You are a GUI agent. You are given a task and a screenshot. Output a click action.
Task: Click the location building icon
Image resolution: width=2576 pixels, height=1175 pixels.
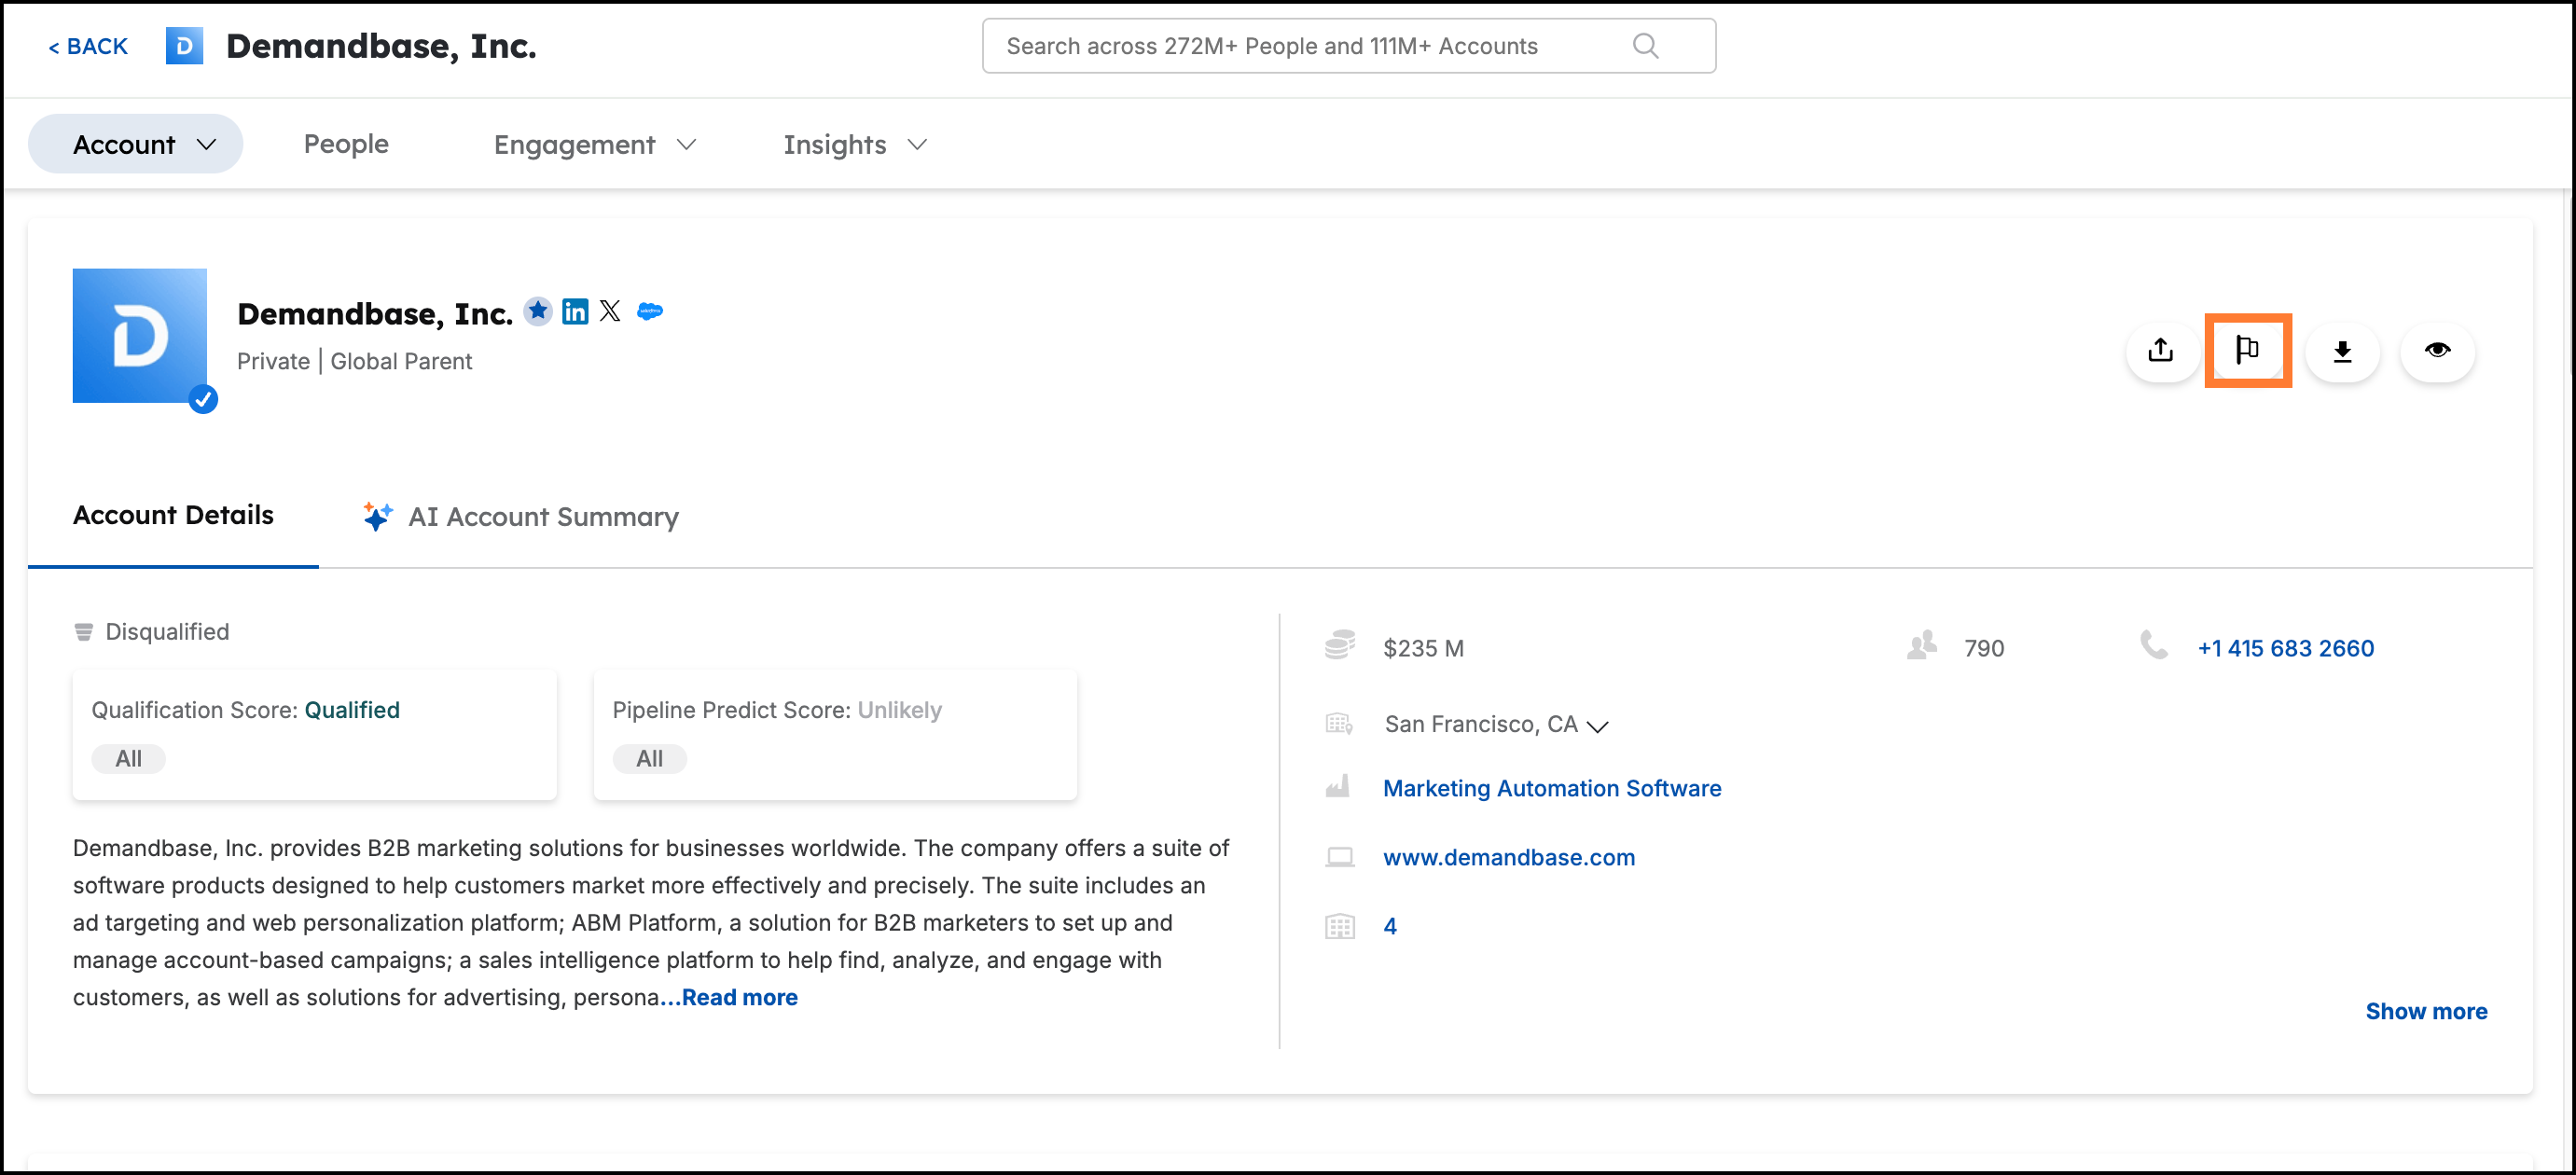(x=1339, y=724)
